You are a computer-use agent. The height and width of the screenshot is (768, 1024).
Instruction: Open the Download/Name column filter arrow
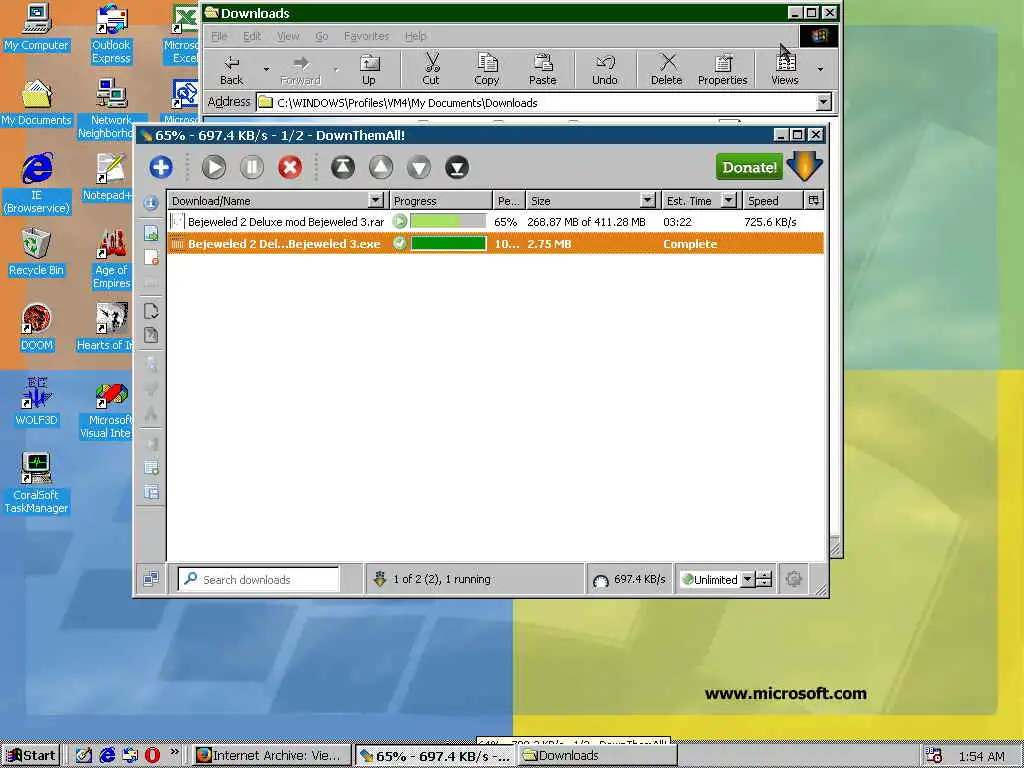(x=376, y=200)
